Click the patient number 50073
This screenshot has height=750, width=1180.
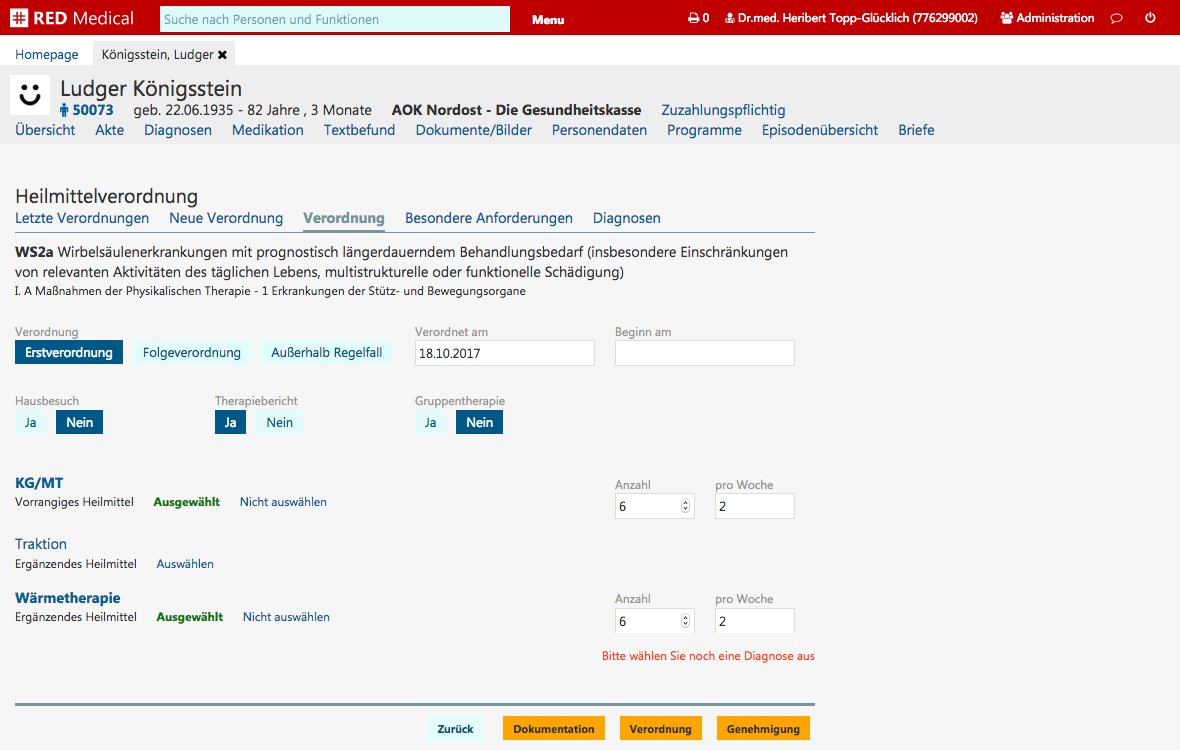point(93,110)
